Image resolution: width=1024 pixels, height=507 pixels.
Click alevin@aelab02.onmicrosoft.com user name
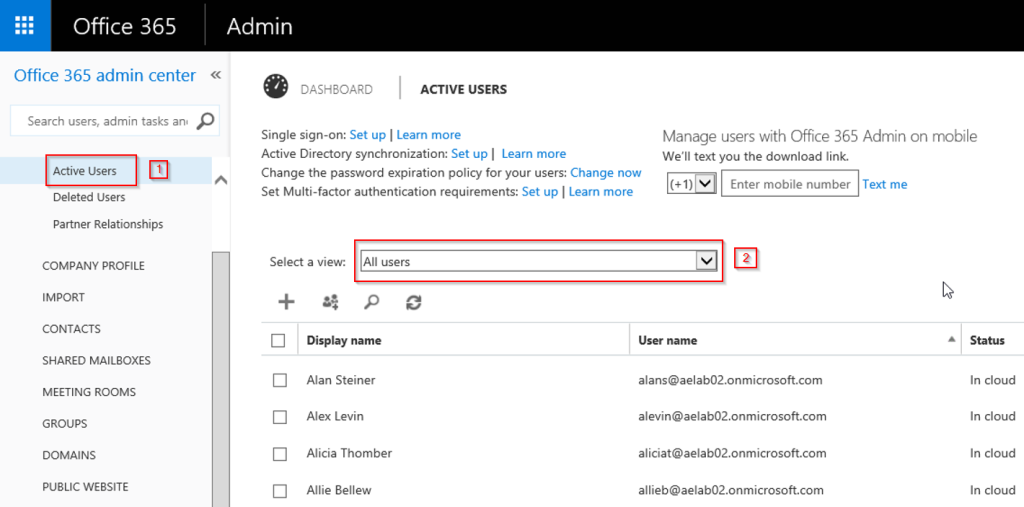733,416
